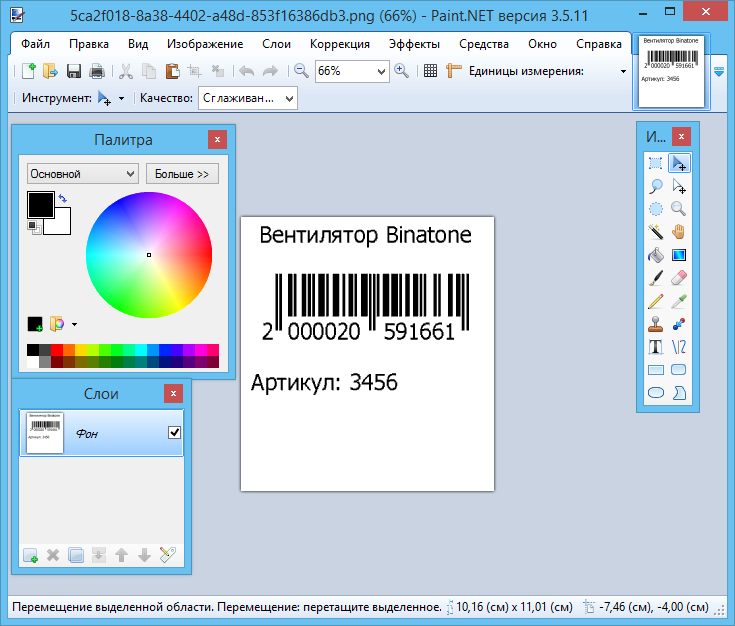The image size is (735, 626).
Task: Click the Save diskette icon
Action: coord(74,71)
